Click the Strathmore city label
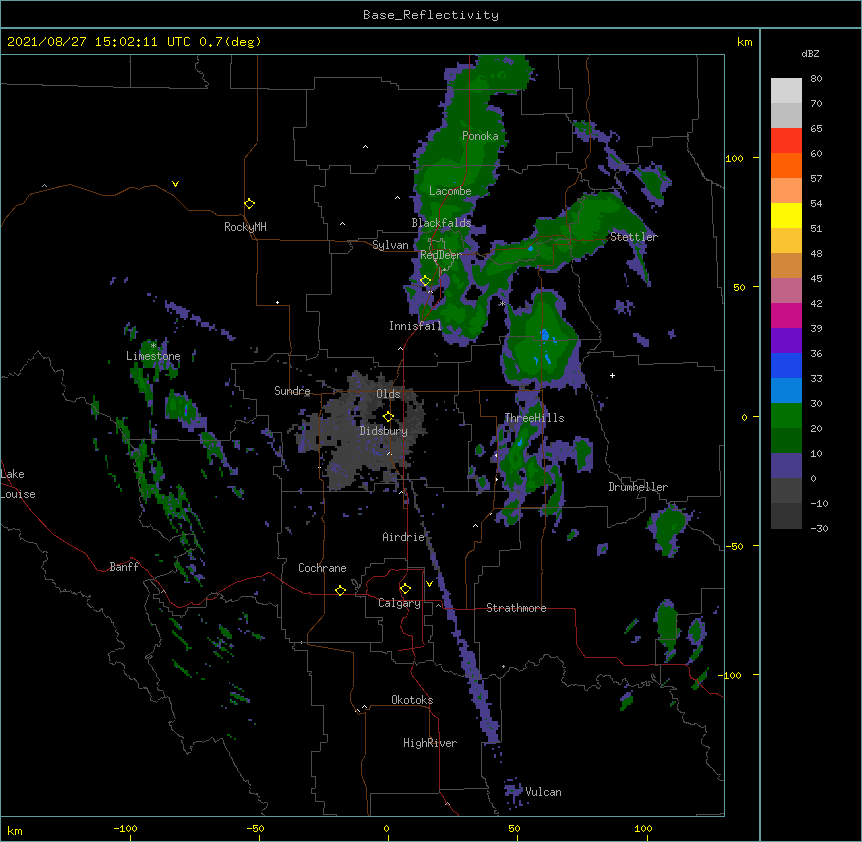 click(x=516, y=608)
